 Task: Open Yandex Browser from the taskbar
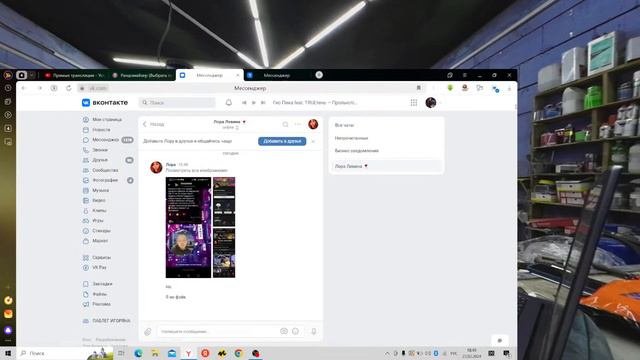click(188, 353)
